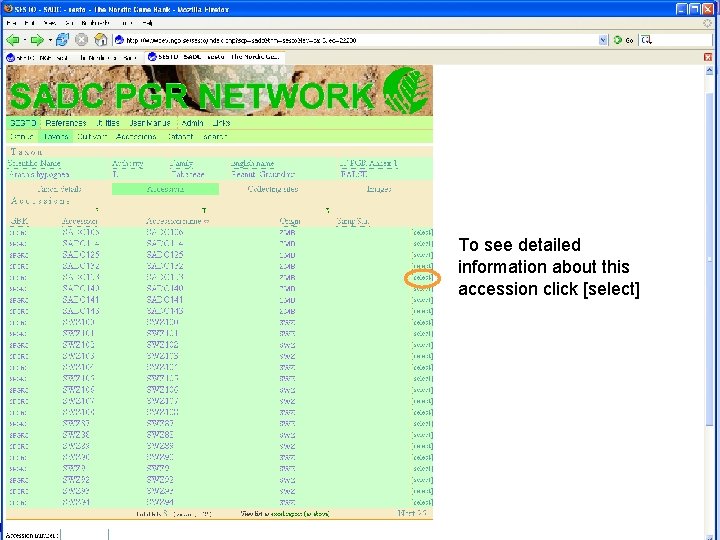Viewport: 720px width, 540px height.
Task: Open the Utilities site menu
Action: click(108, 123)
